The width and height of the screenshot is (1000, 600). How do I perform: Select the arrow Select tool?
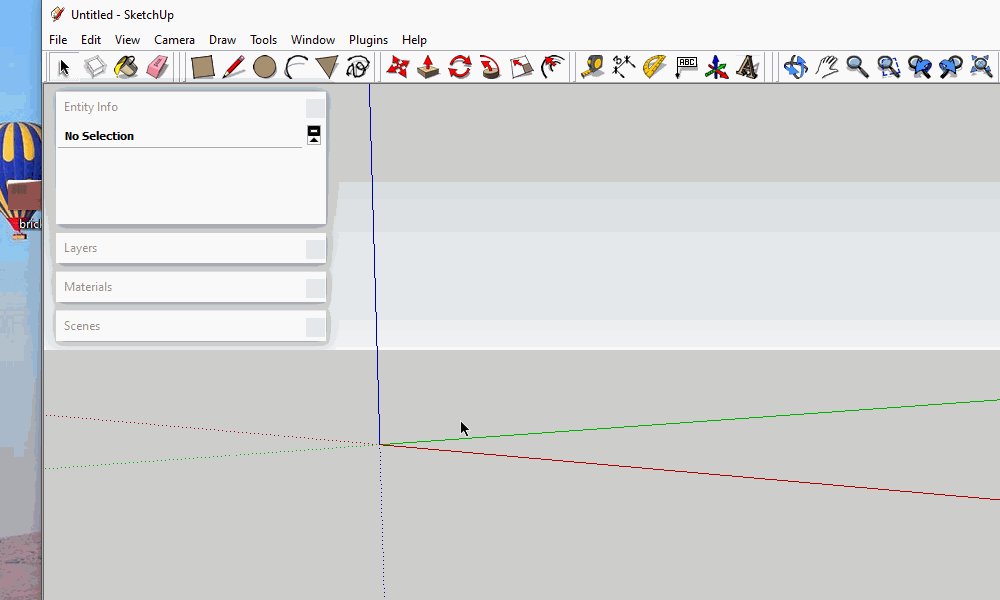tap(64, 67)
